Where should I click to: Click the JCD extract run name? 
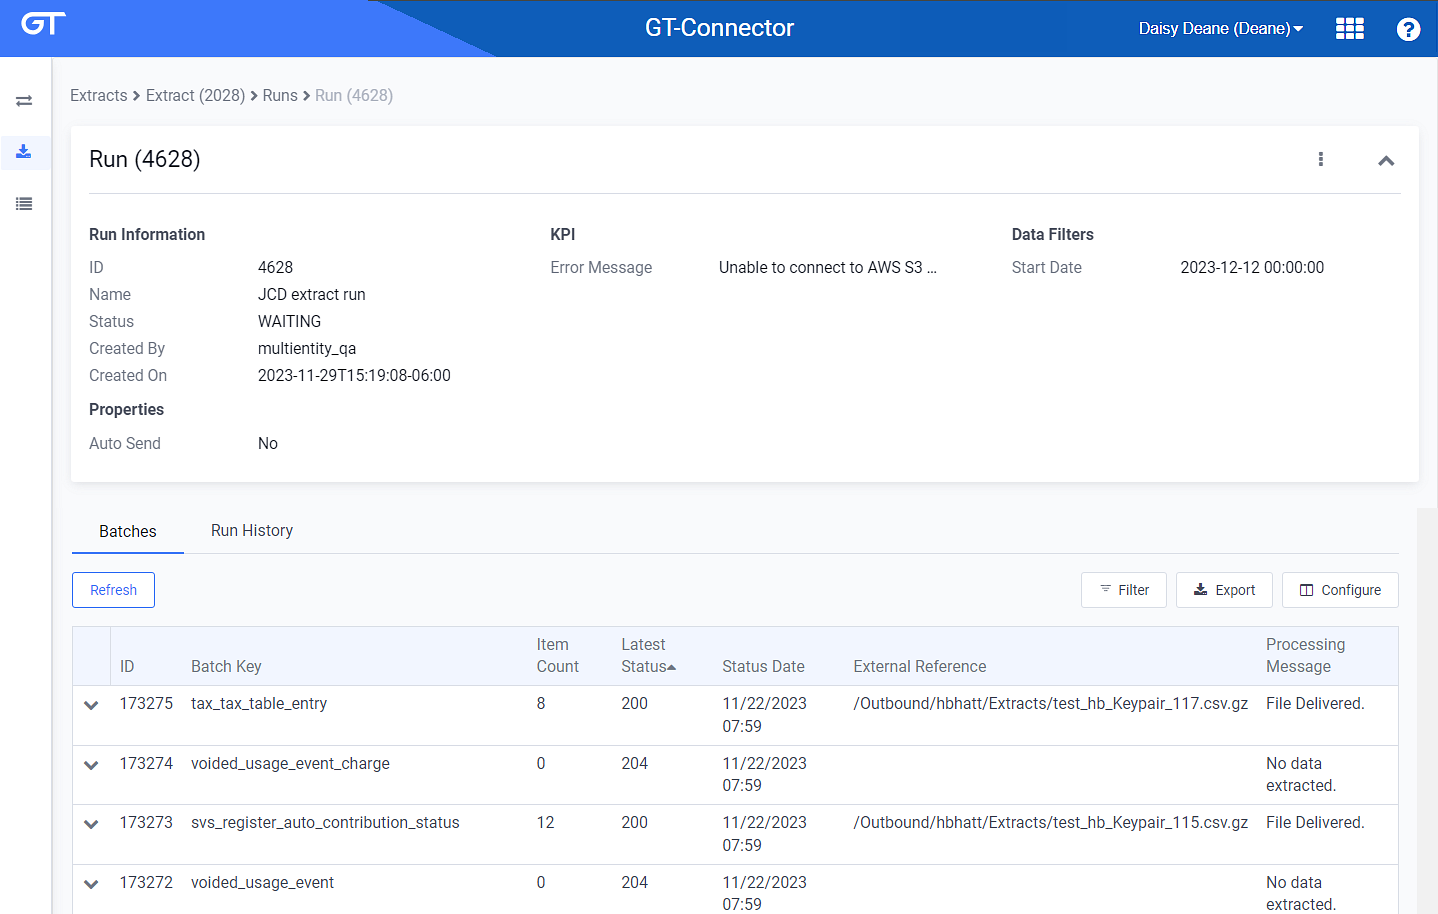point(311,294)
